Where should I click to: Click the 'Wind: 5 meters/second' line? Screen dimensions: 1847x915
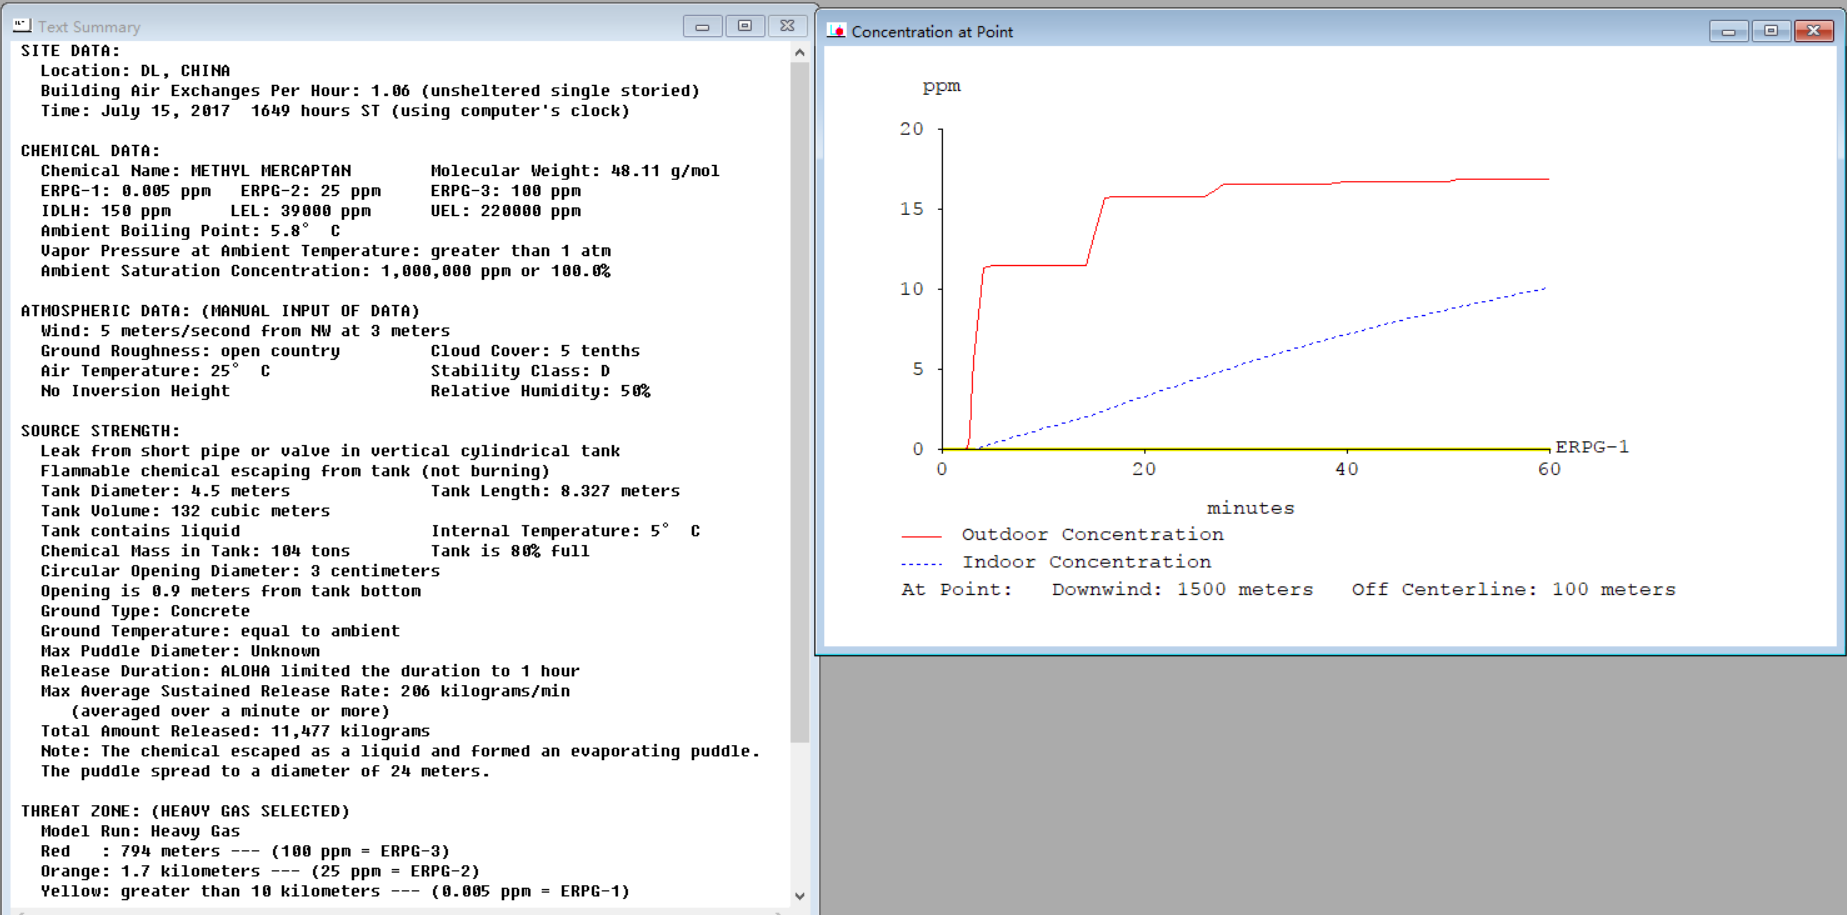[245, 331]
